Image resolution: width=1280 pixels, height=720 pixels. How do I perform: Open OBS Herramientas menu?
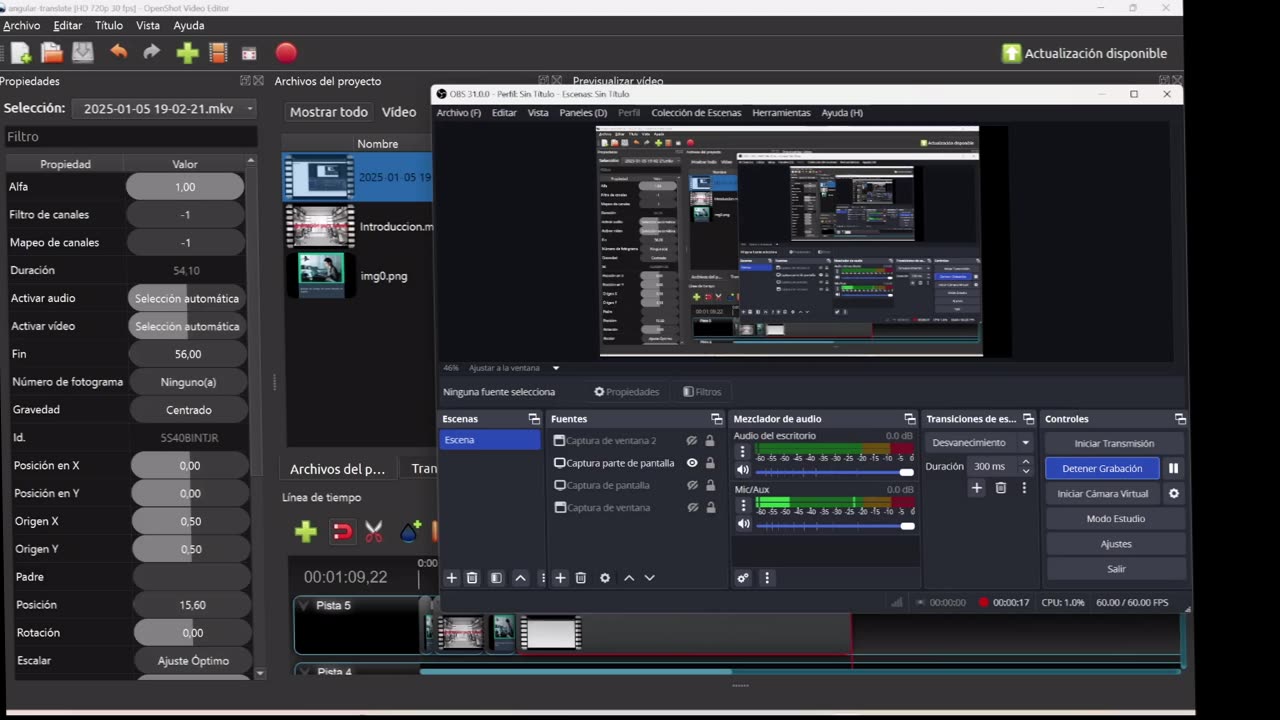point(781,113)
